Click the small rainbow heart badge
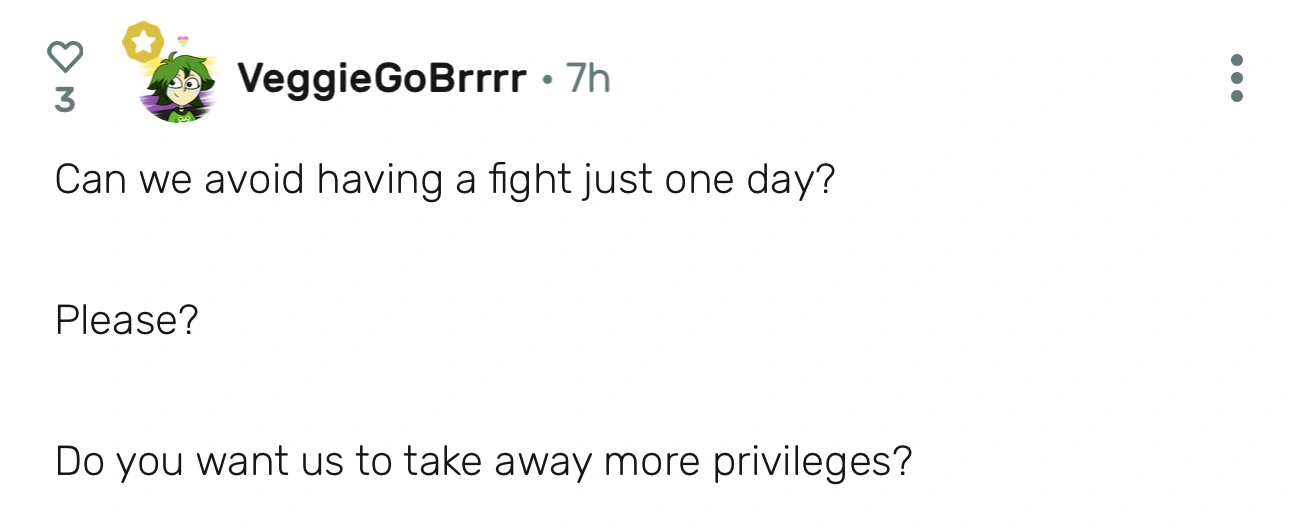Image resolution: width=1289 pixels, height=529 pixels. tap(183, 41)
